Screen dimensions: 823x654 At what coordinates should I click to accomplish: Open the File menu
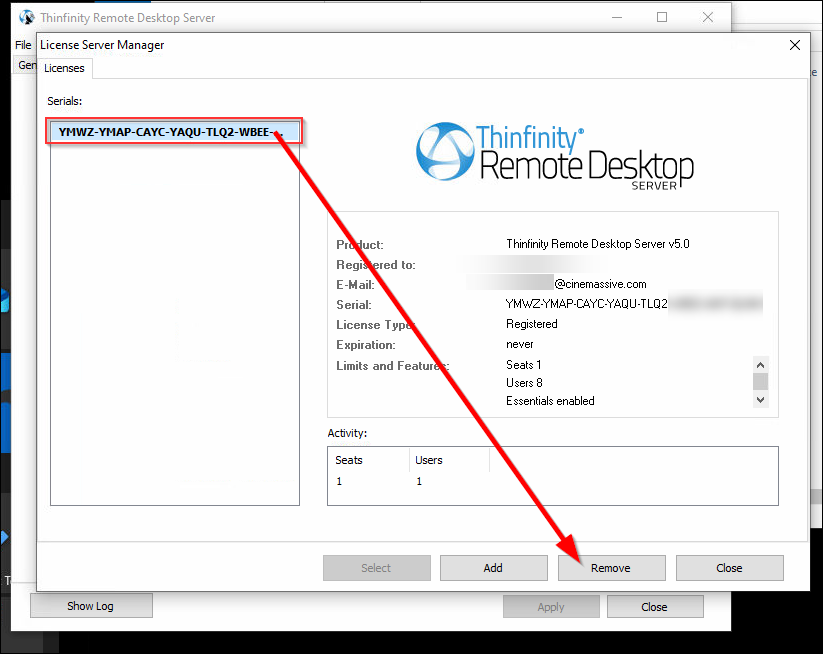(24, 45)
